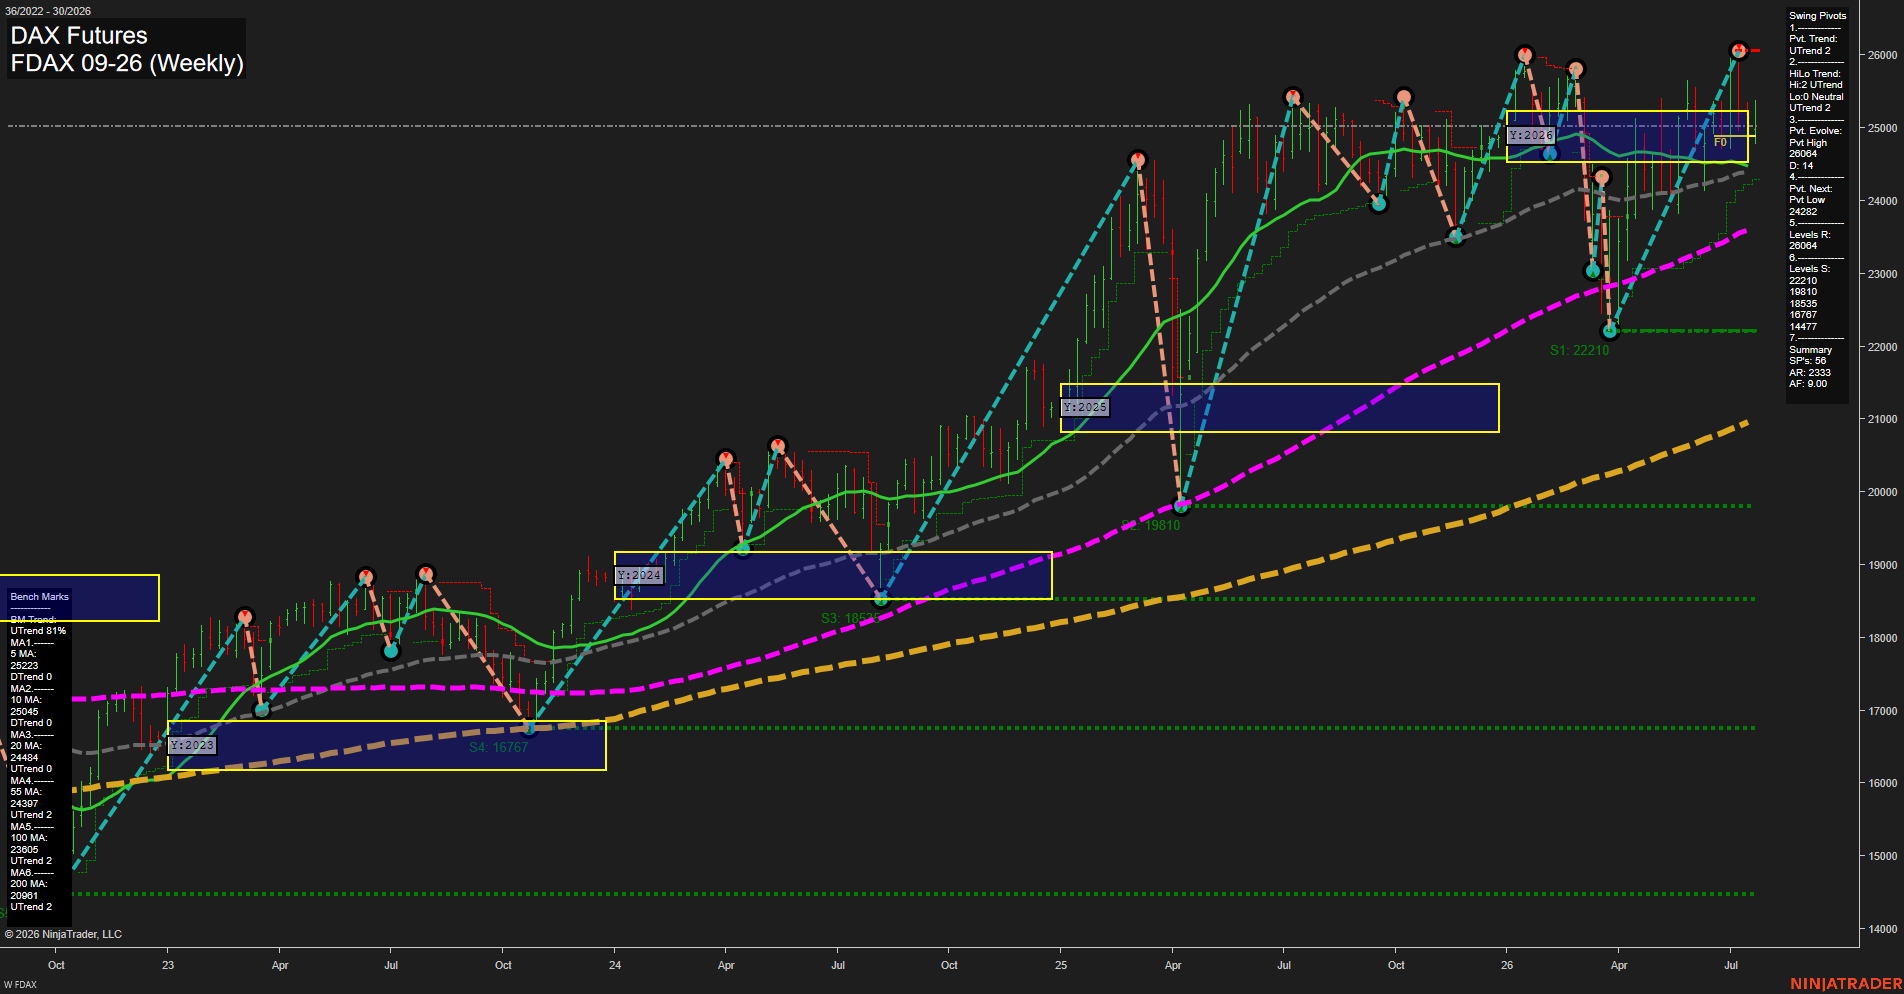Click the Y:2024 yearly range label
Viewport: 1904px width, 994px height.
639,575
